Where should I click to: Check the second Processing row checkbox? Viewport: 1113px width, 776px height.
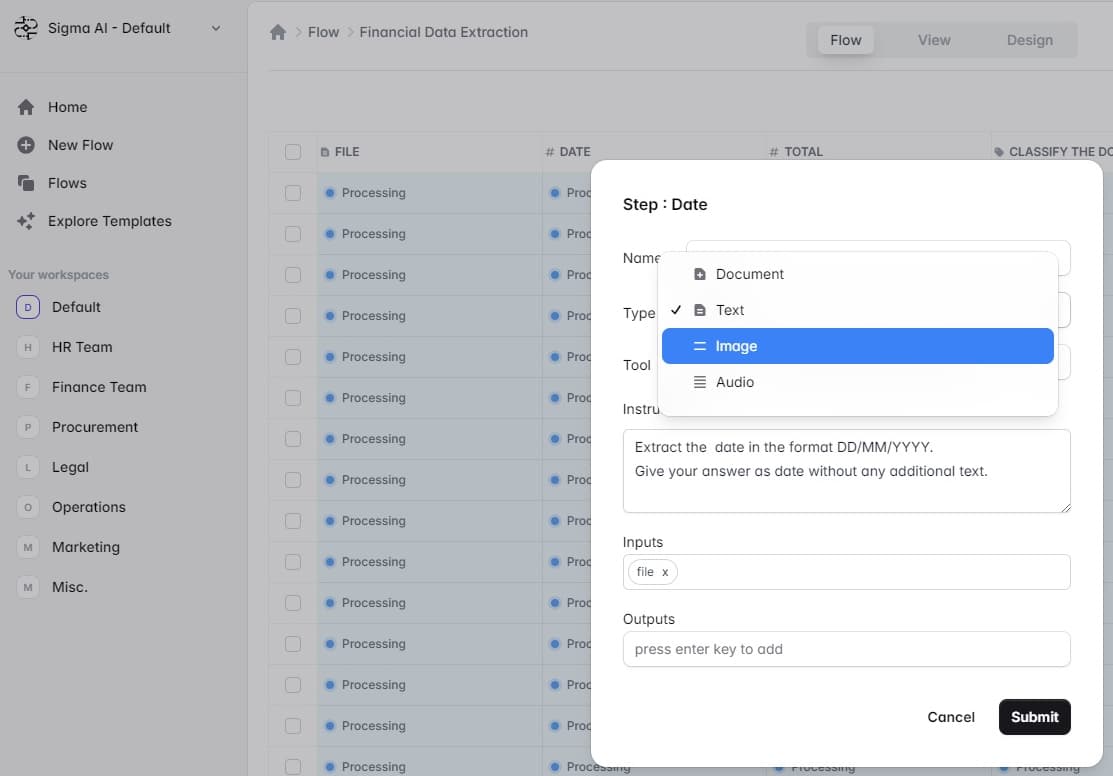click(x=293, y=234)
